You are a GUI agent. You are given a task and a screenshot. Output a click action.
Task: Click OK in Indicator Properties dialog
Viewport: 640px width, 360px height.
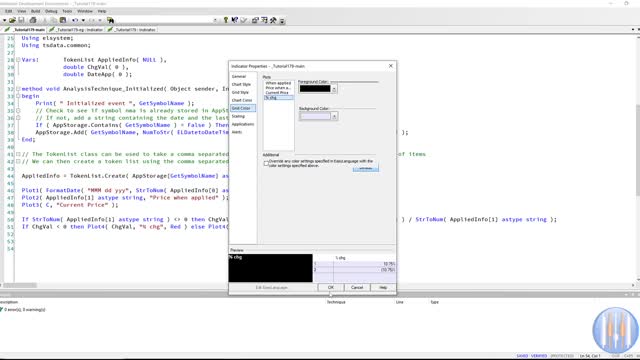pos(331,287)
